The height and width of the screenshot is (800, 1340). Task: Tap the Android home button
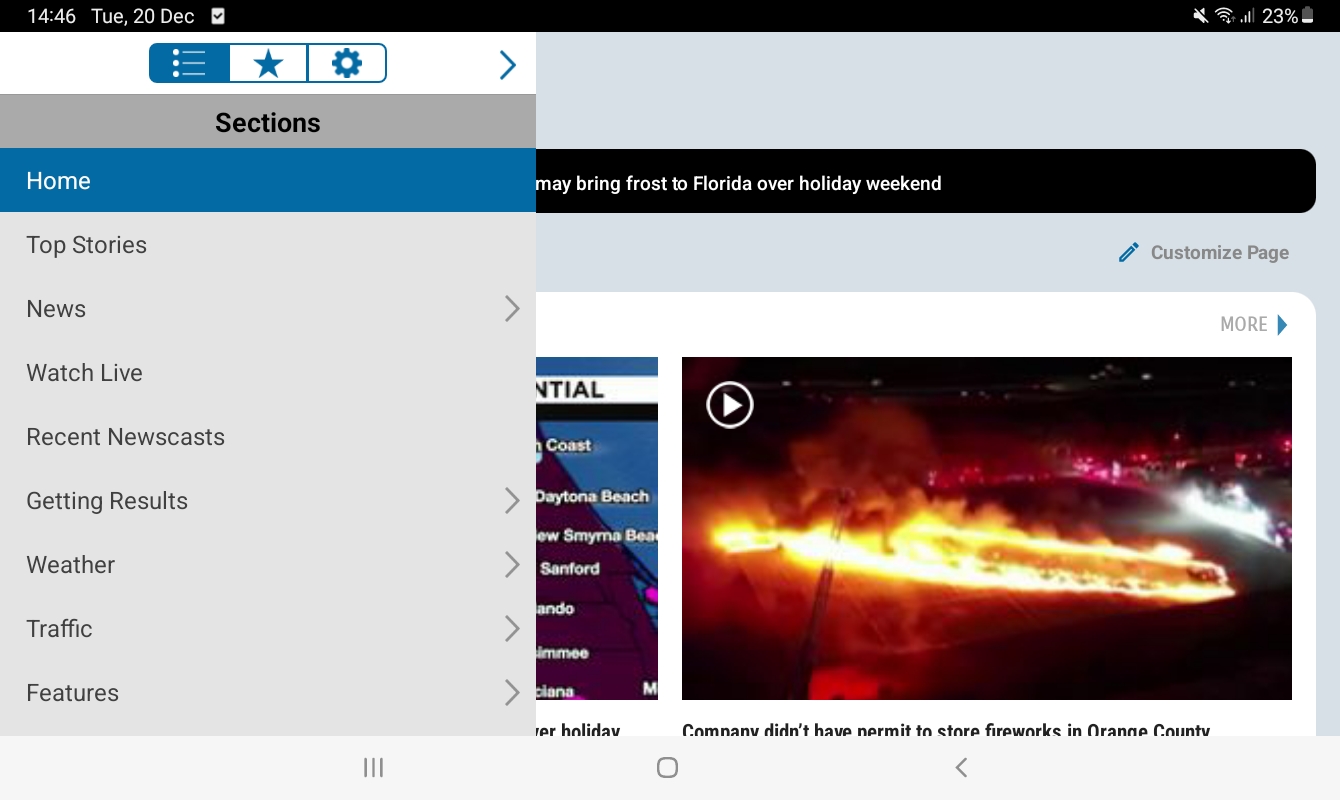point(667,768)
